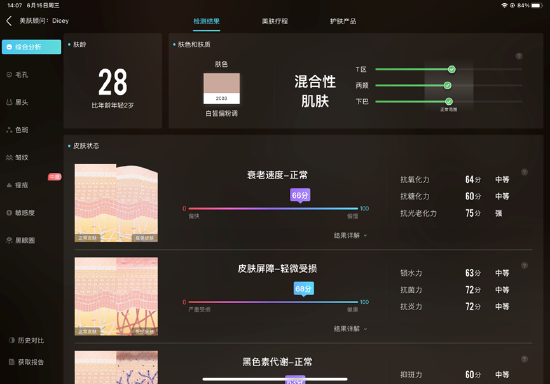
Task: Click the 抗氧化力 64分 row
Action: pos(455,180)
